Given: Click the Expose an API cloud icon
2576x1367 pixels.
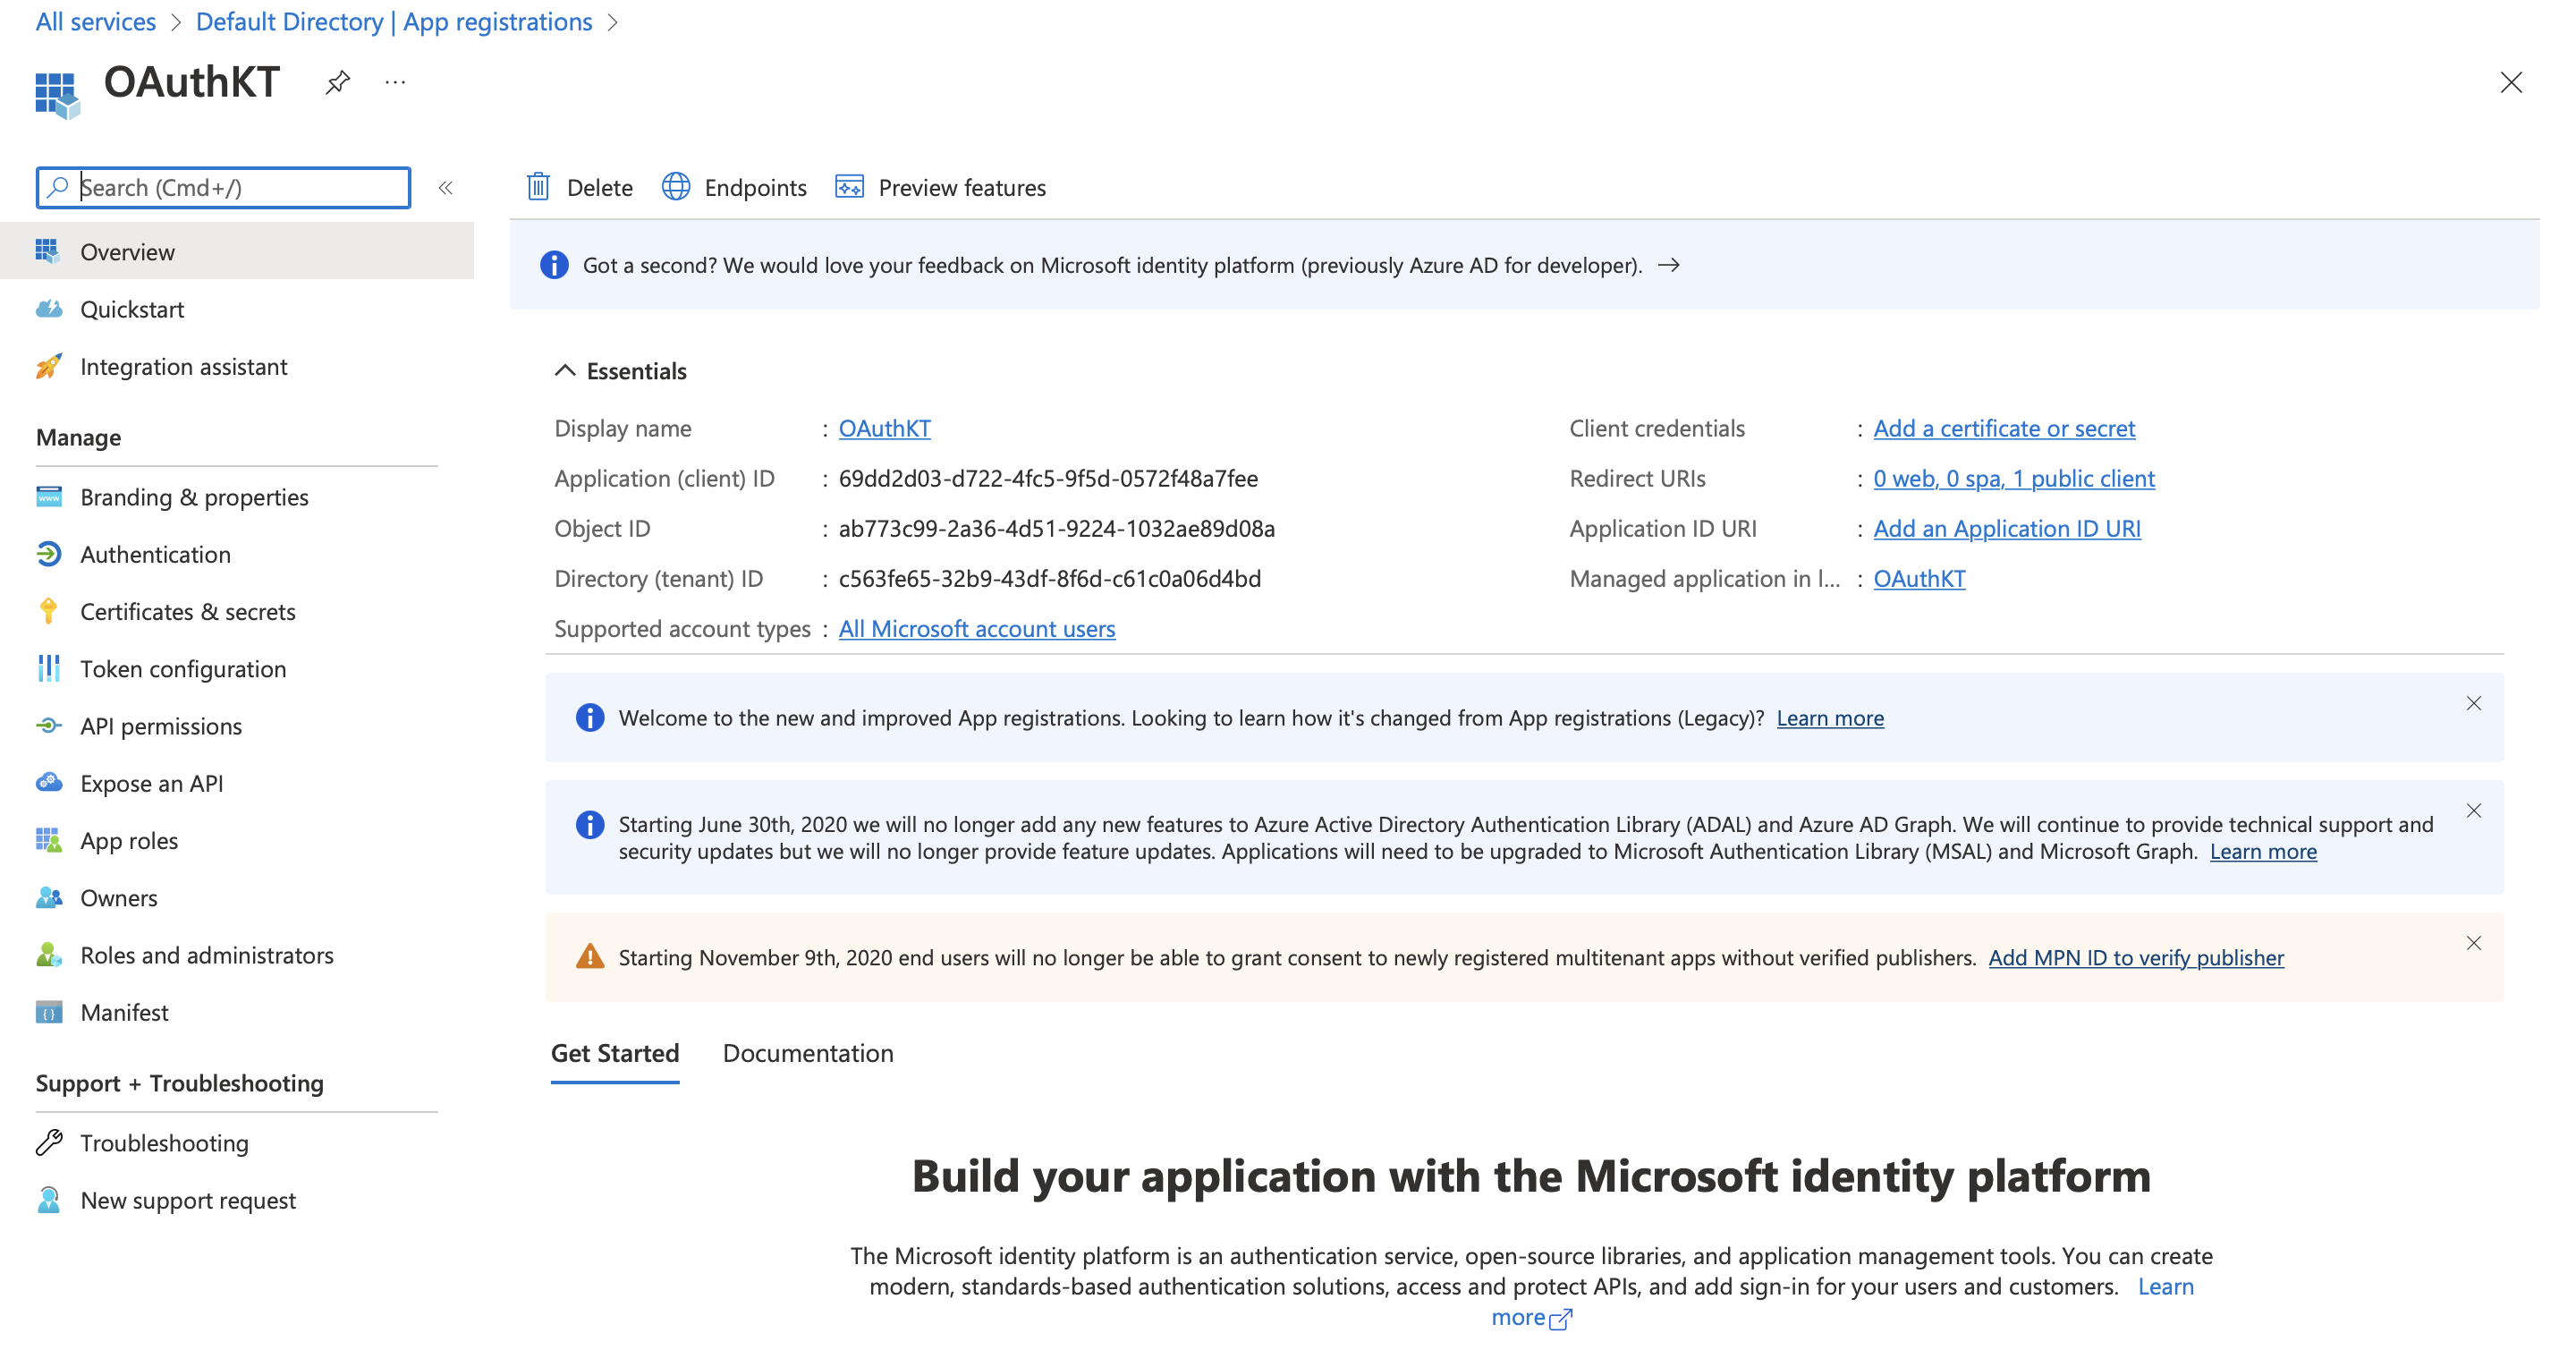Looking at the screenshot, I should coord(48,783).
